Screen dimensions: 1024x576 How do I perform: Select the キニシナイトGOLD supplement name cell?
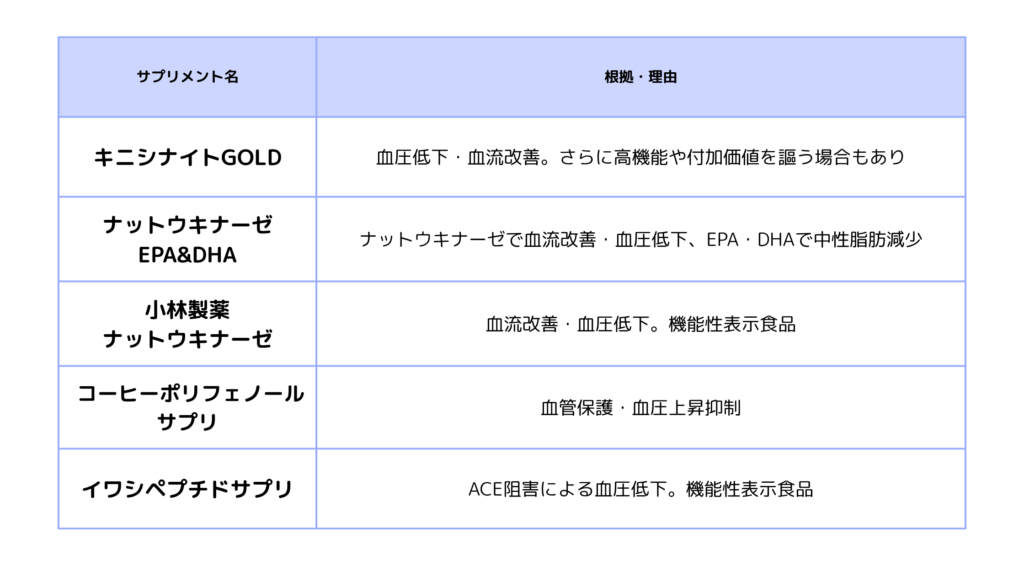[187, 157]
